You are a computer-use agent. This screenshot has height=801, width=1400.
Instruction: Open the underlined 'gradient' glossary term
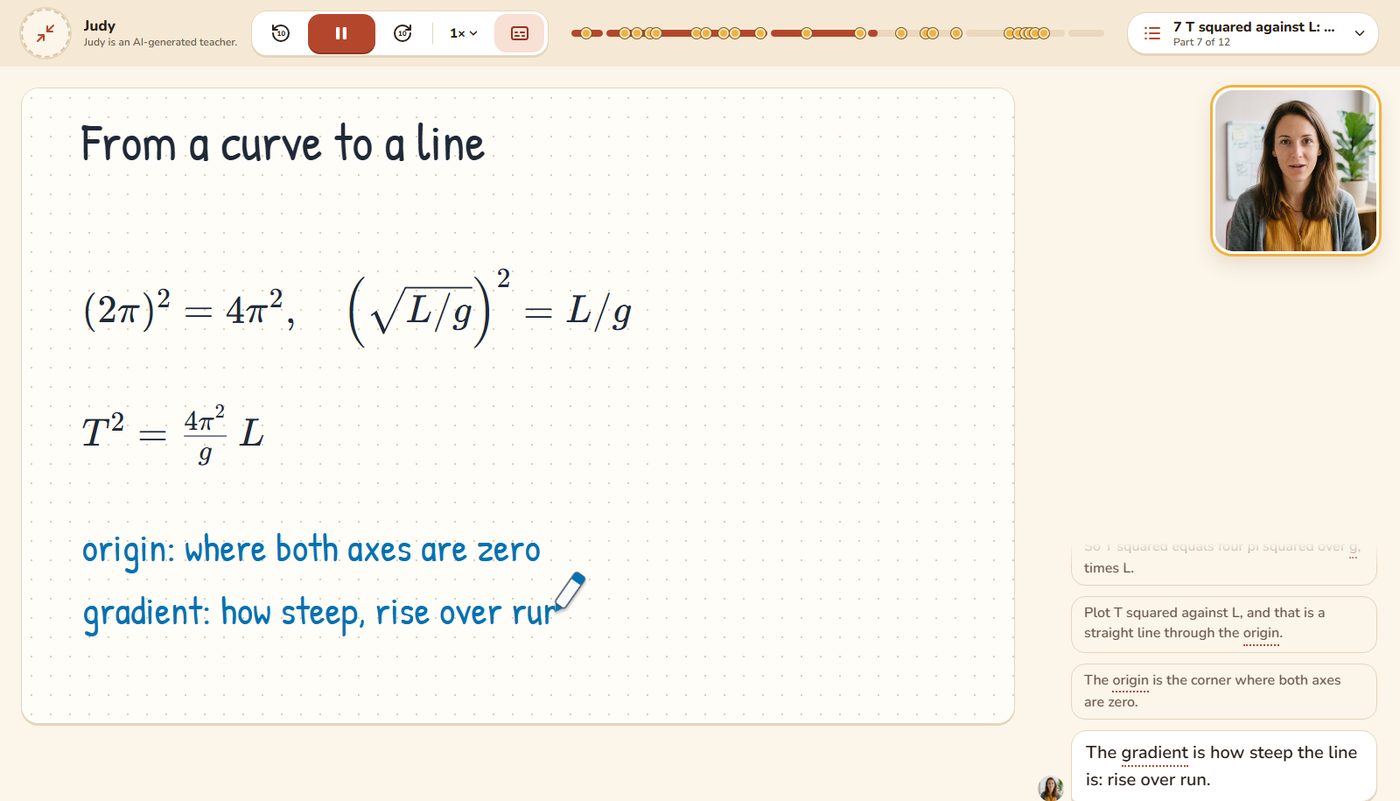point(1155,753)
